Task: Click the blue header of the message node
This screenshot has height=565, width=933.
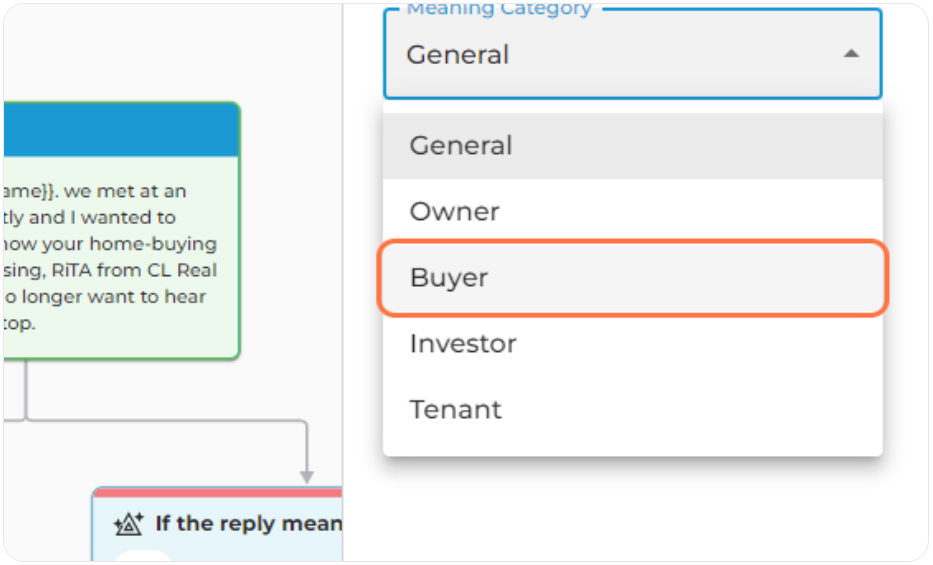Action: [121, 130]
